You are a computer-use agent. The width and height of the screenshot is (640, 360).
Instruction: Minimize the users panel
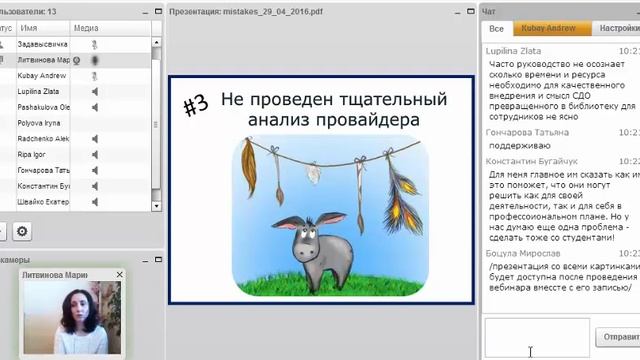click(145, 12)
